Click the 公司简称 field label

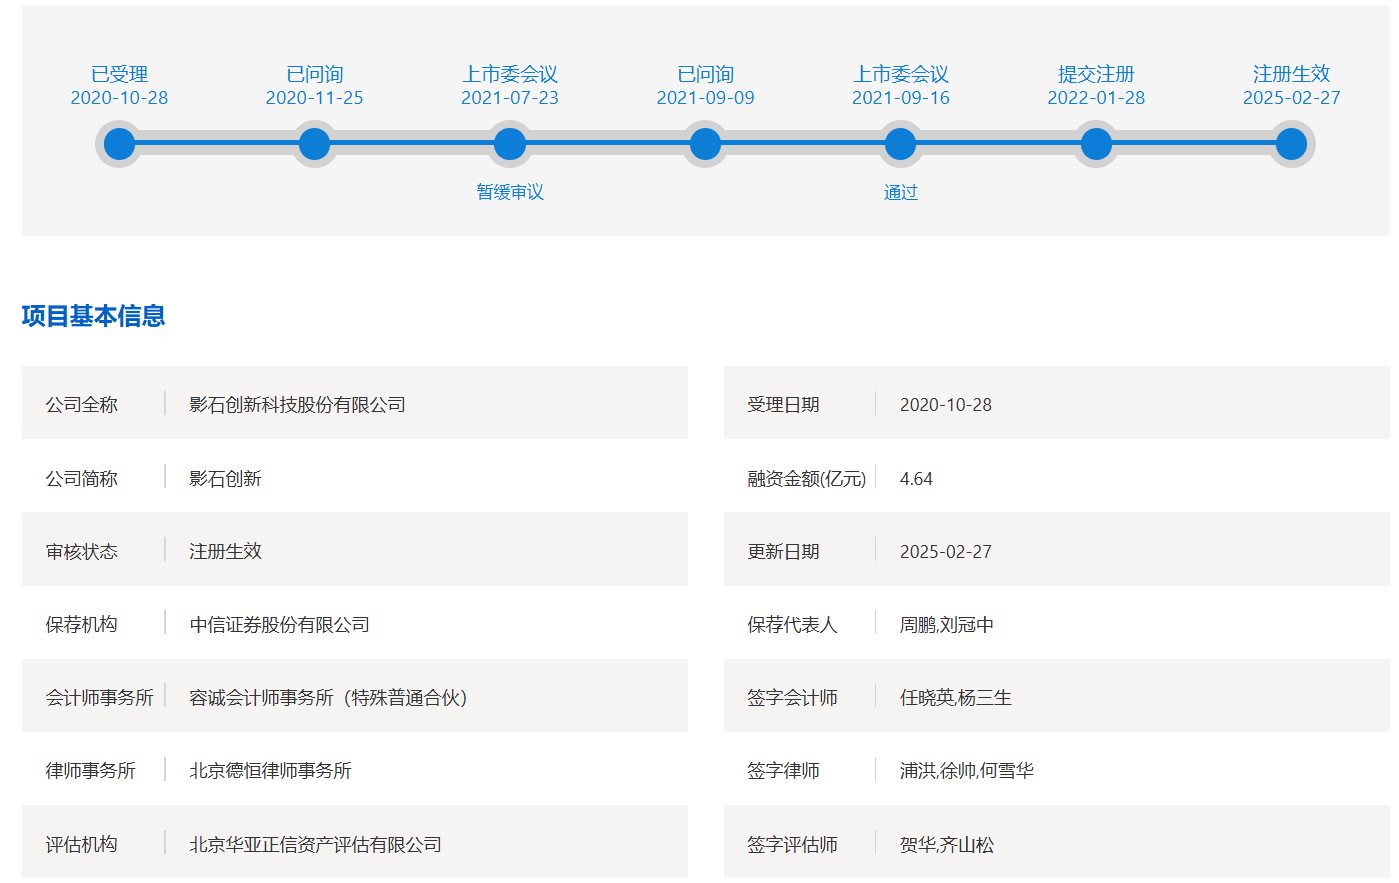tap(81, 479)
